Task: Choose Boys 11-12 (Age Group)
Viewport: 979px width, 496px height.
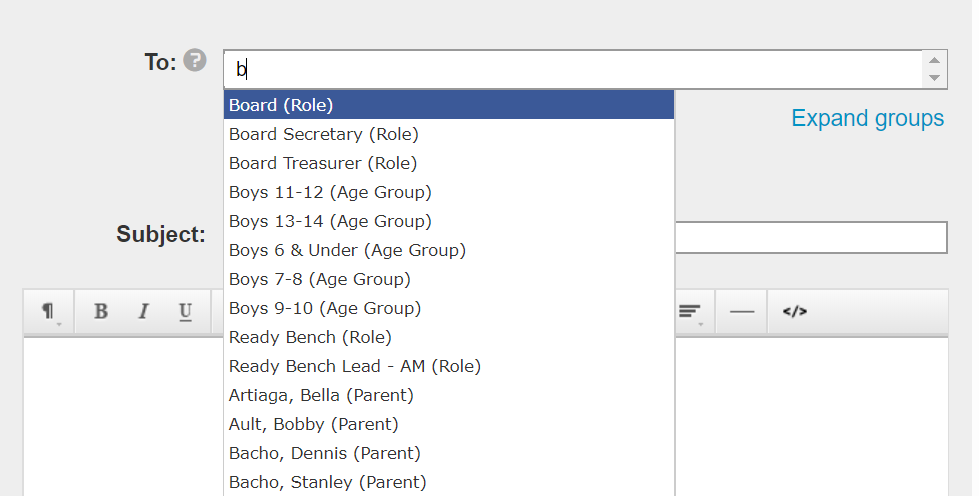Action: [x=449, y=192]
